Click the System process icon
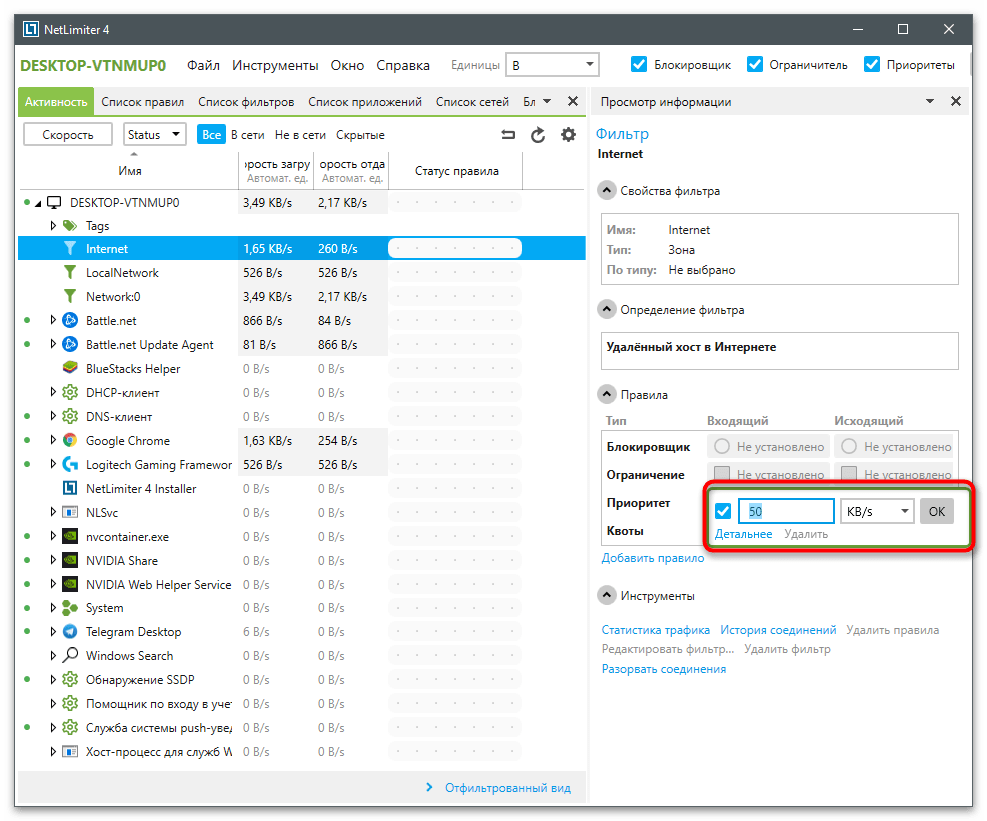987x821 pixels. click(70, 608)
